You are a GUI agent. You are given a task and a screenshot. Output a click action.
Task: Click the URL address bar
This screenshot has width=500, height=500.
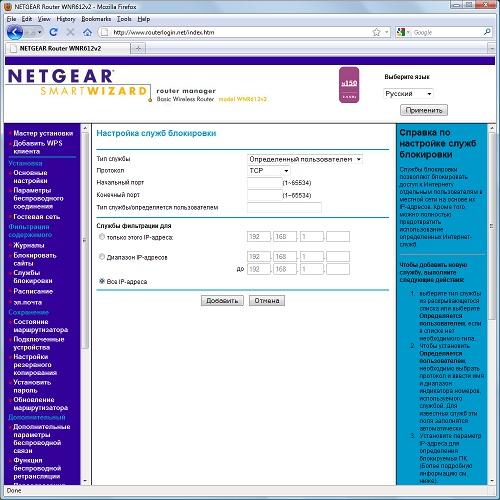(x=240, y=32)
